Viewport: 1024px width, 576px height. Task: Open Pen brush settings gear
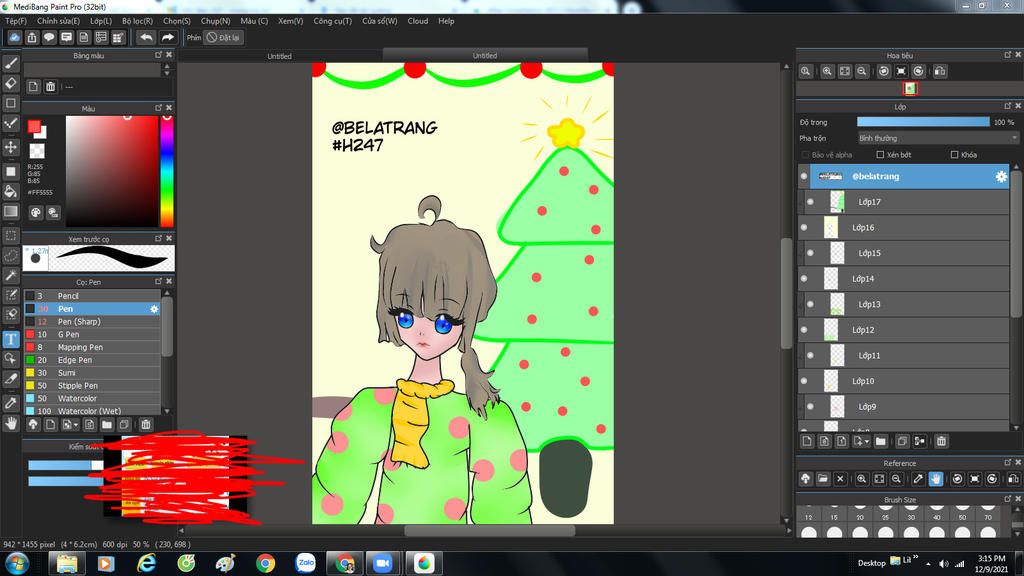pos(154,309)
